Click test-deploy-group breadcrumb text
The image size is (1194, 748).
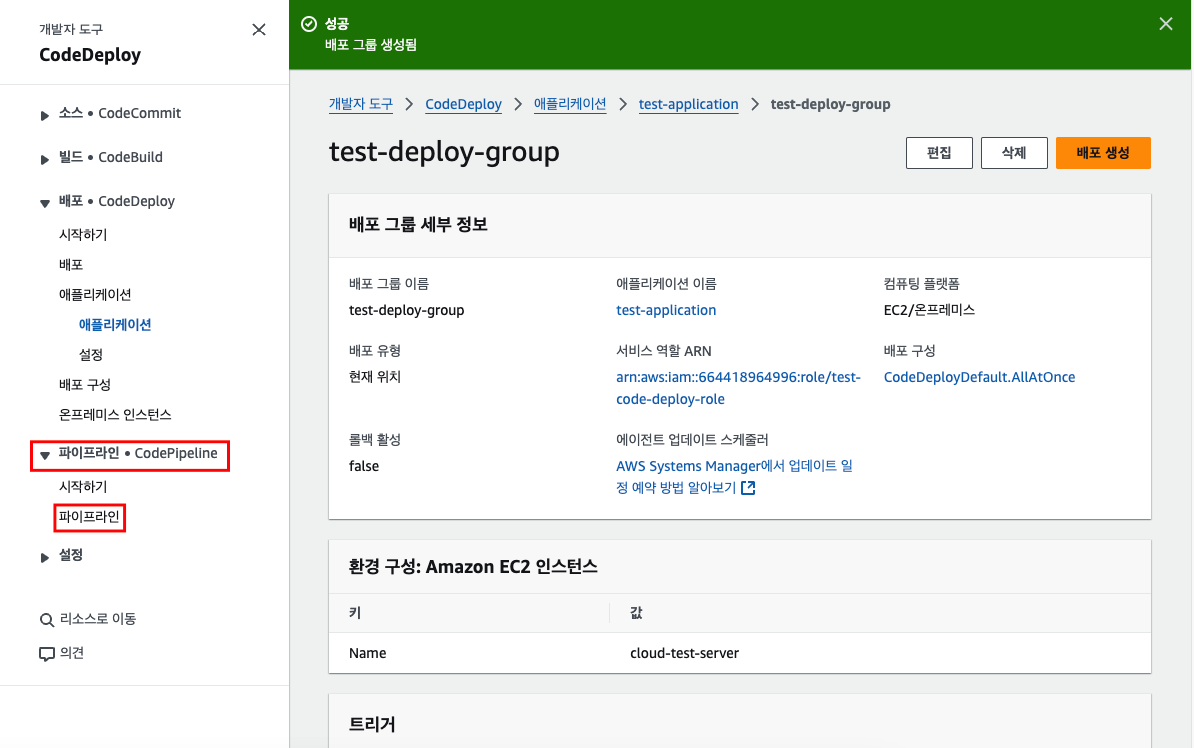(830, 104)
